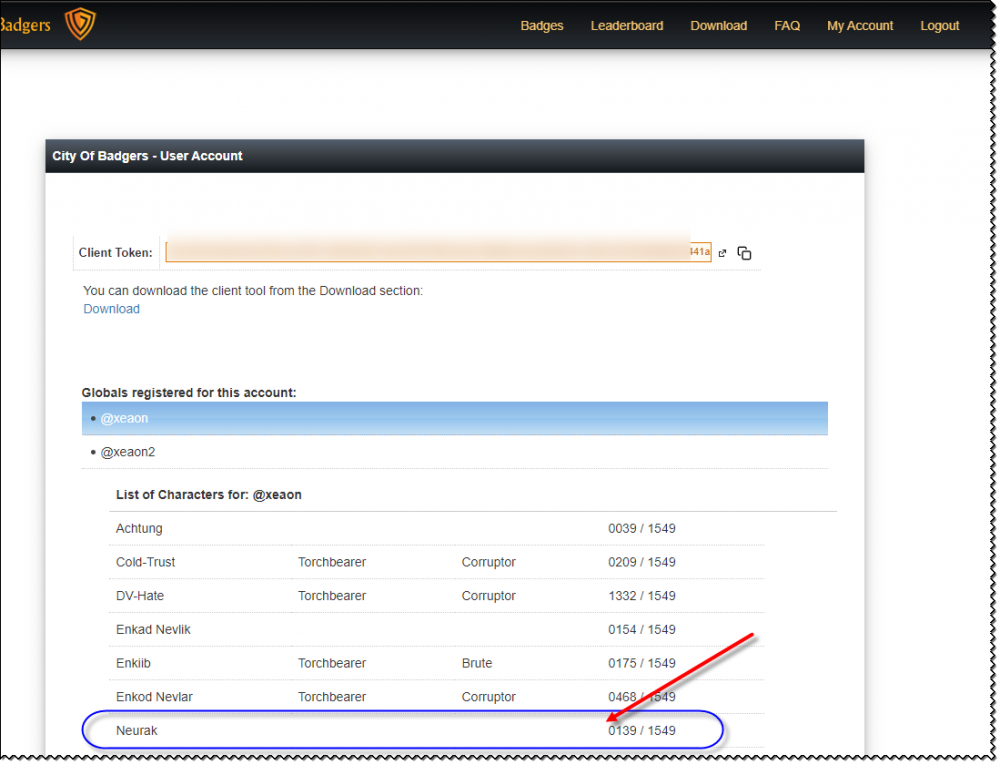
Task: Click the City of Badgers shield logo
Action: point(80,24)
